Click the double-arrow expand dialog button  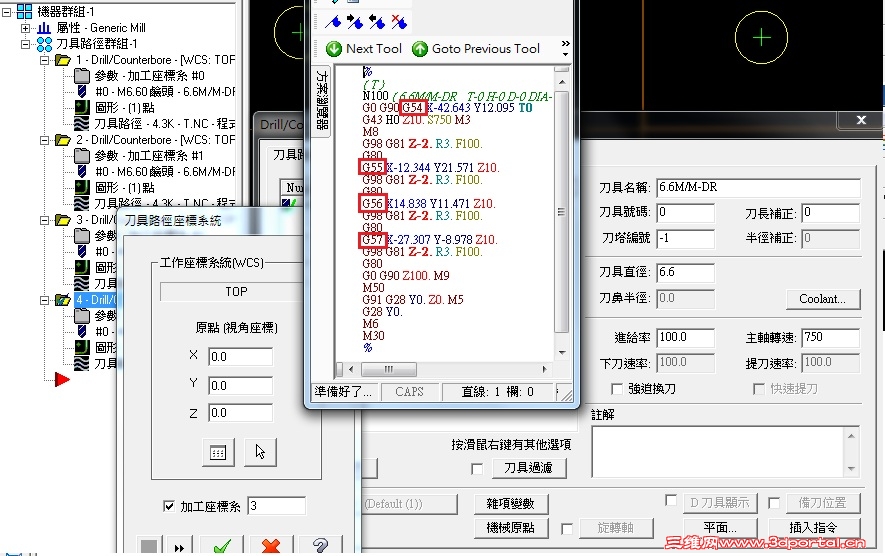pyautogui.click(x=179, y=548)
